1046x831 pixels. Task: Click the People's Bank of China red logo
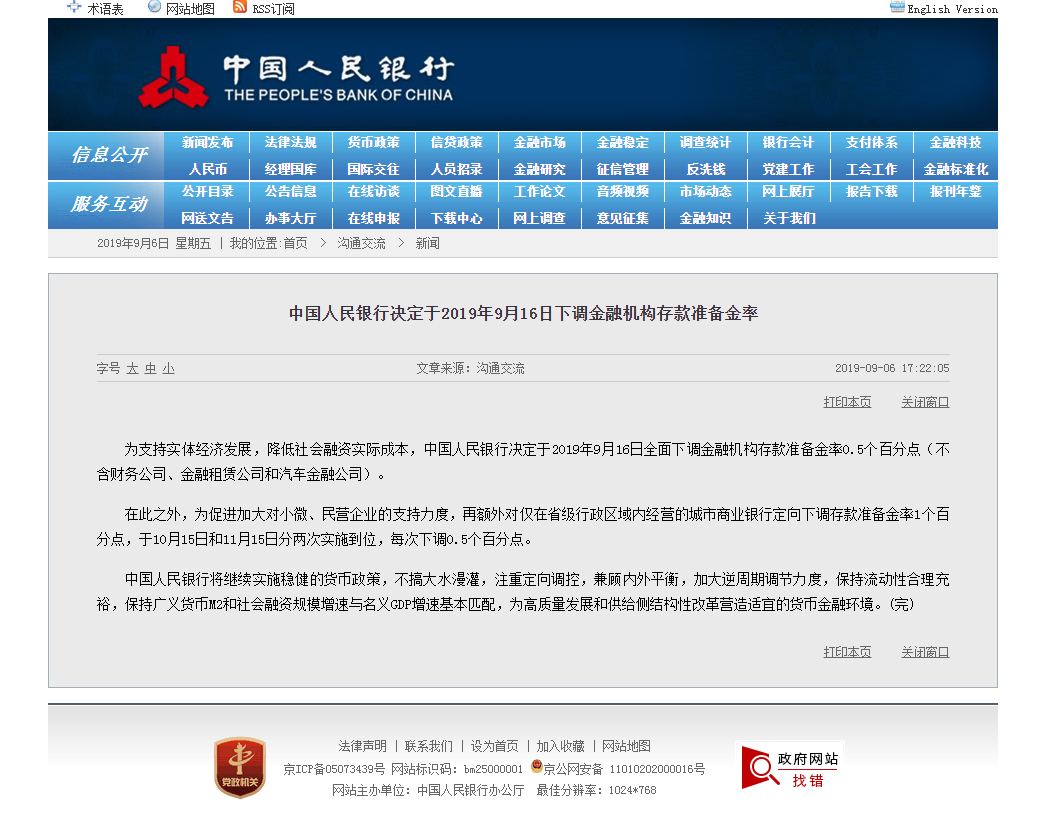[x=173, y=77]
